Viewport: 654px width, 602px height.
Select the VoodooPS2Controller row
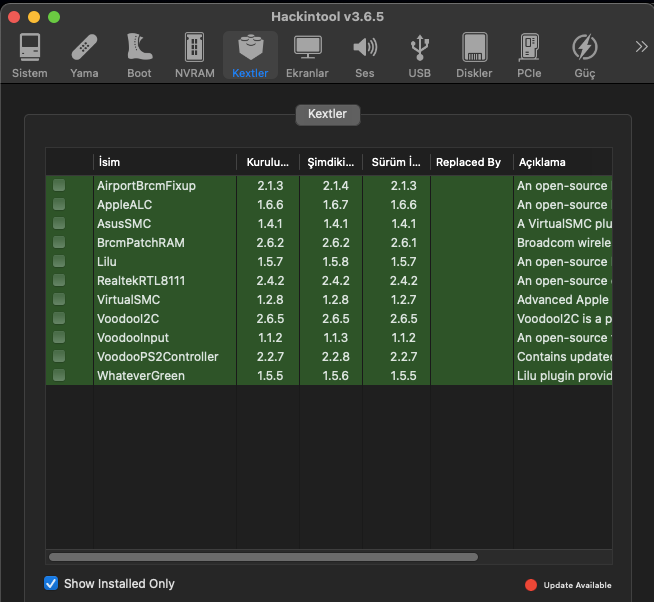point(157,356)
